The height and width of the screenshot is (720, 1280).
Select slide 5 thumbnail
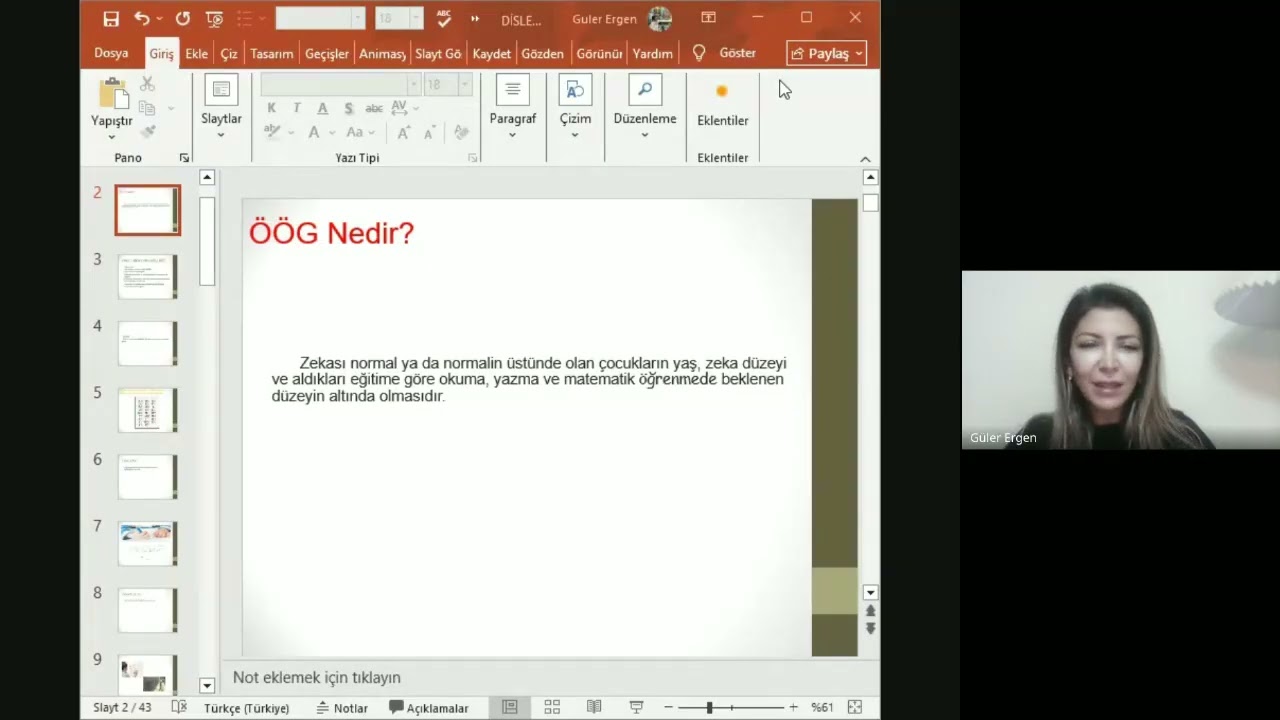[148, 410]
